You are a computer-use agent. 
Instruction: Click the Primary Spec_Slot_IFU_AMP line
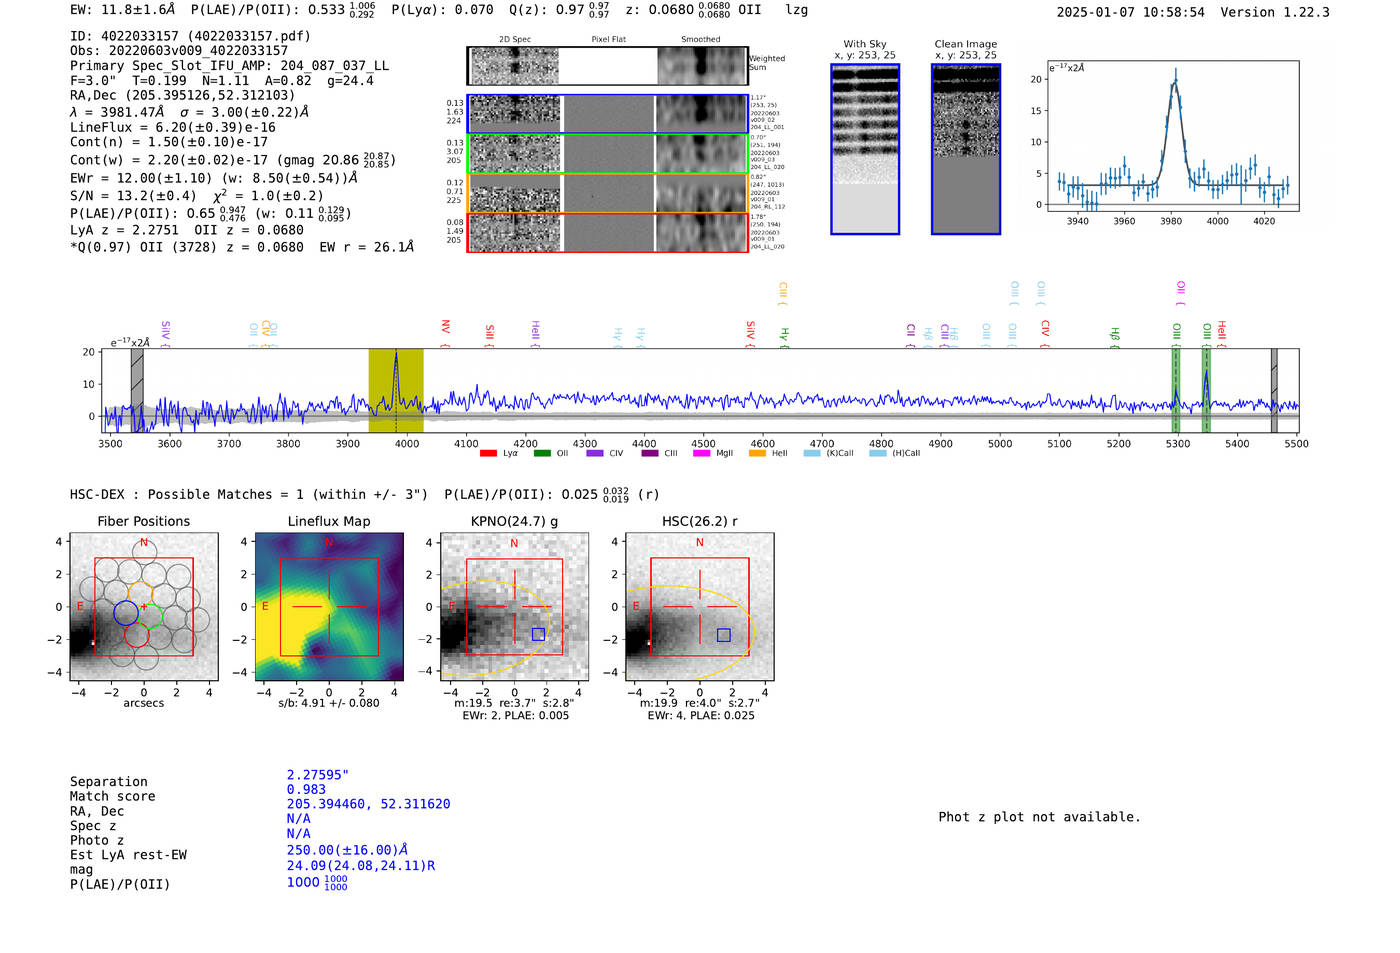[x=229, y=65]
